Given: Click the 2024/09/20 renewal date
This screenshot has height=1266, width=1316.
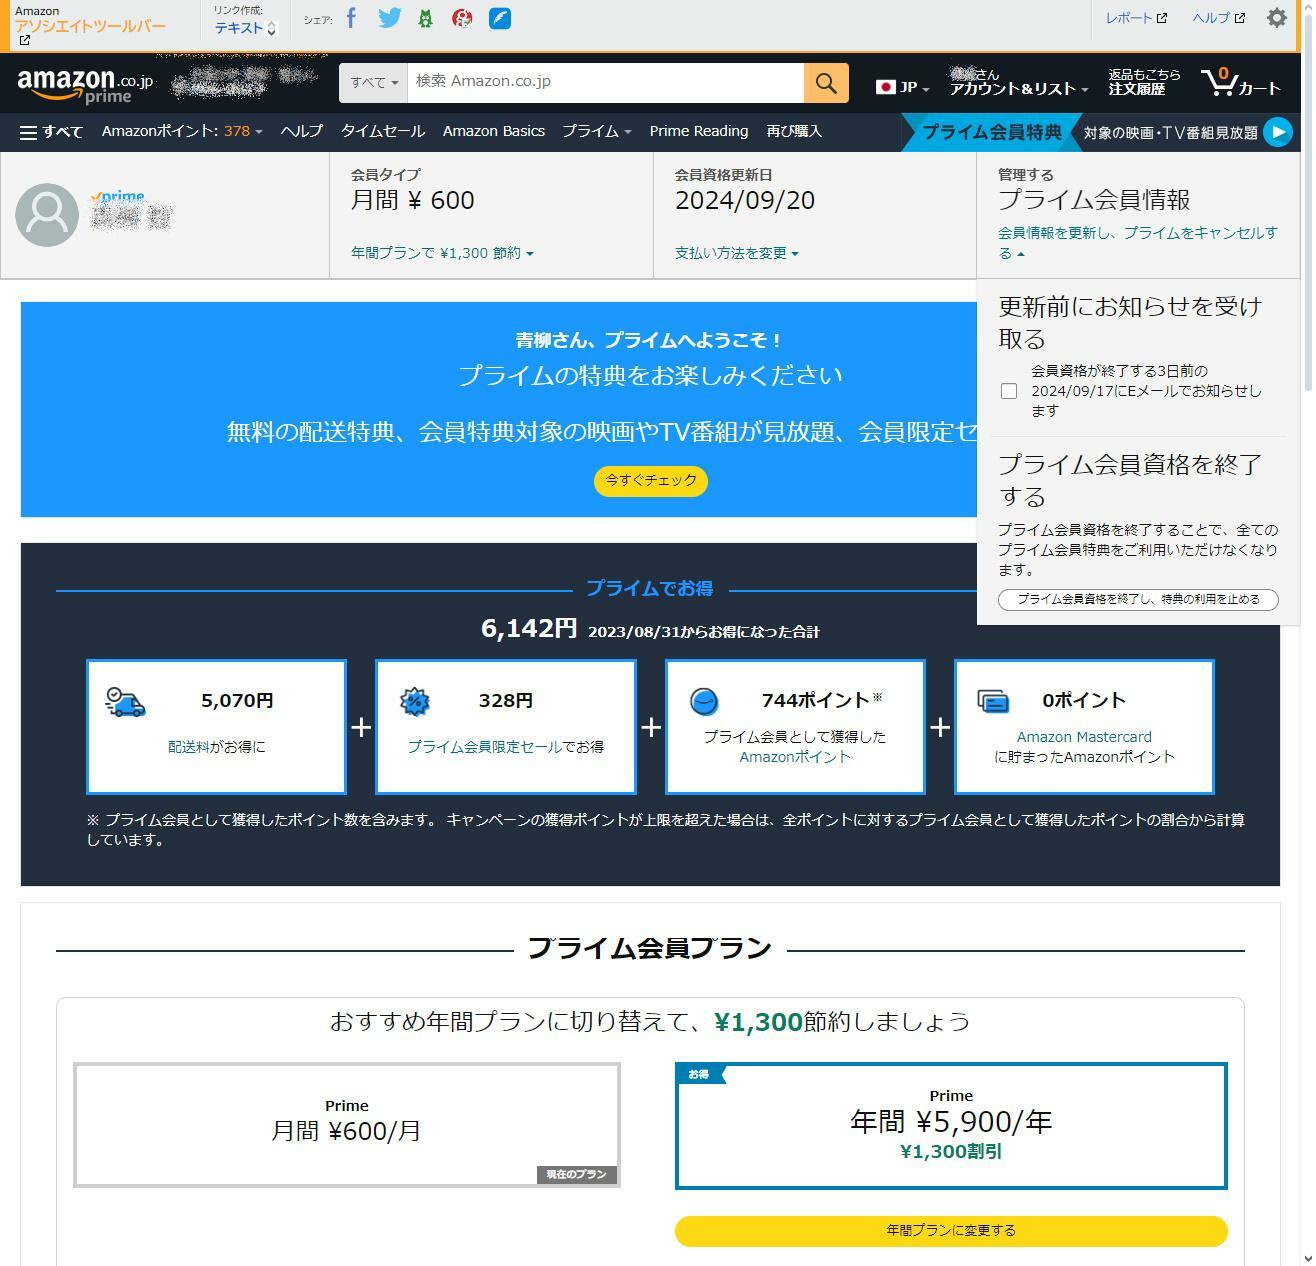Looking at the screenshot, I should (x=745, y=200).
